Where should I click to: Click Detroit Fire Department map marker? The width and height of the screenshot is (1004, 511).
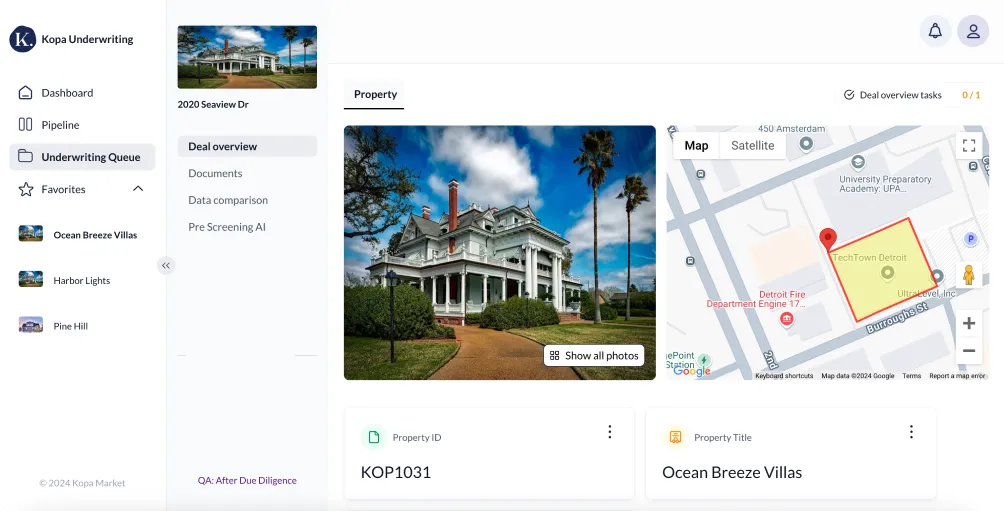[x=786, y=318]
